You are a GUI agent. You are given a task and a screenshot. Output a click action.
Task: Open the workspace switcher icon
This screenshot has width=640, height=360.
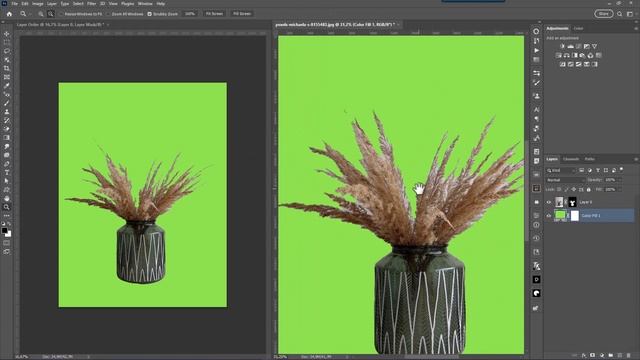pos(630,14)
